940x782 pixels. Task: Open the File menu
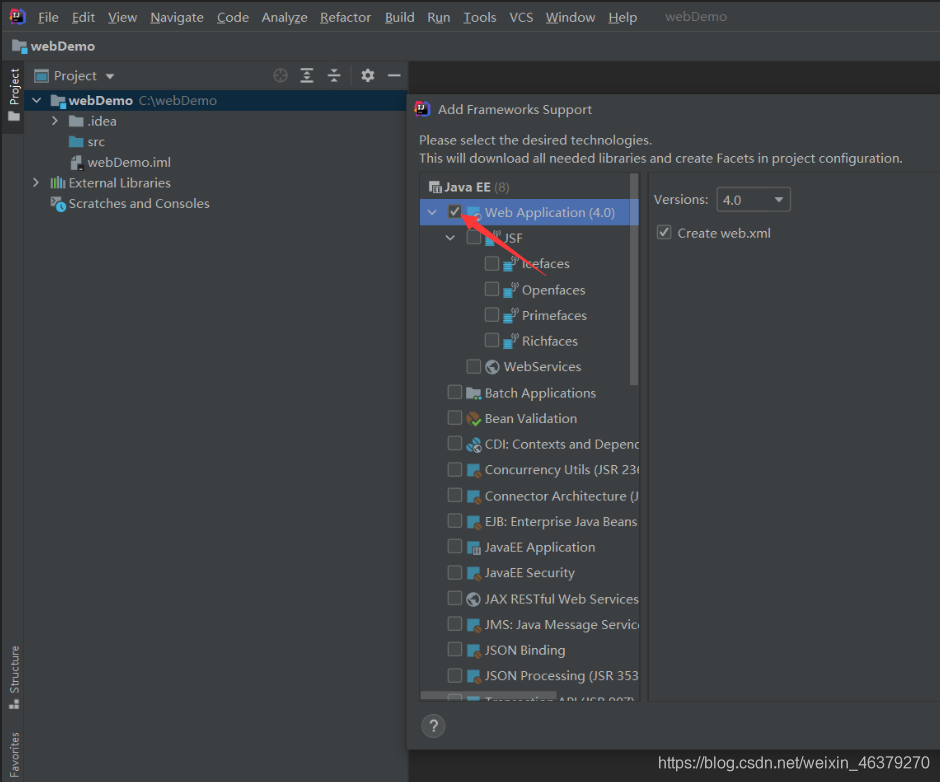pos(48,17)
